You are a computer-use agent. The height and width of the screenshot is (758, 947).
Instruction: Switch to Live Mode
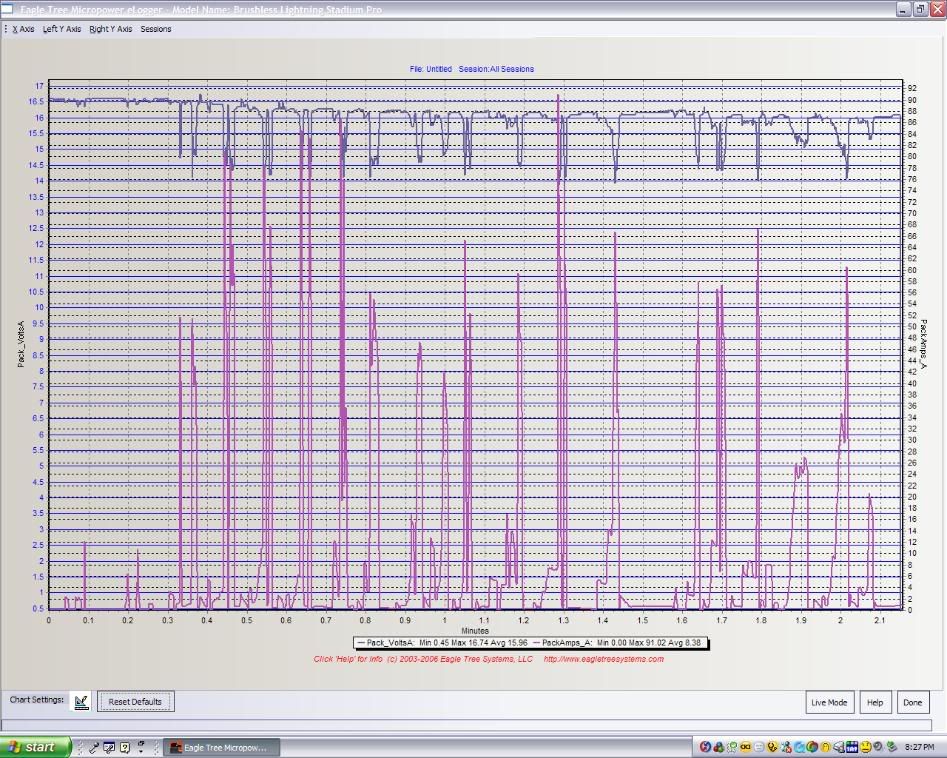click(x=829, y=702)
